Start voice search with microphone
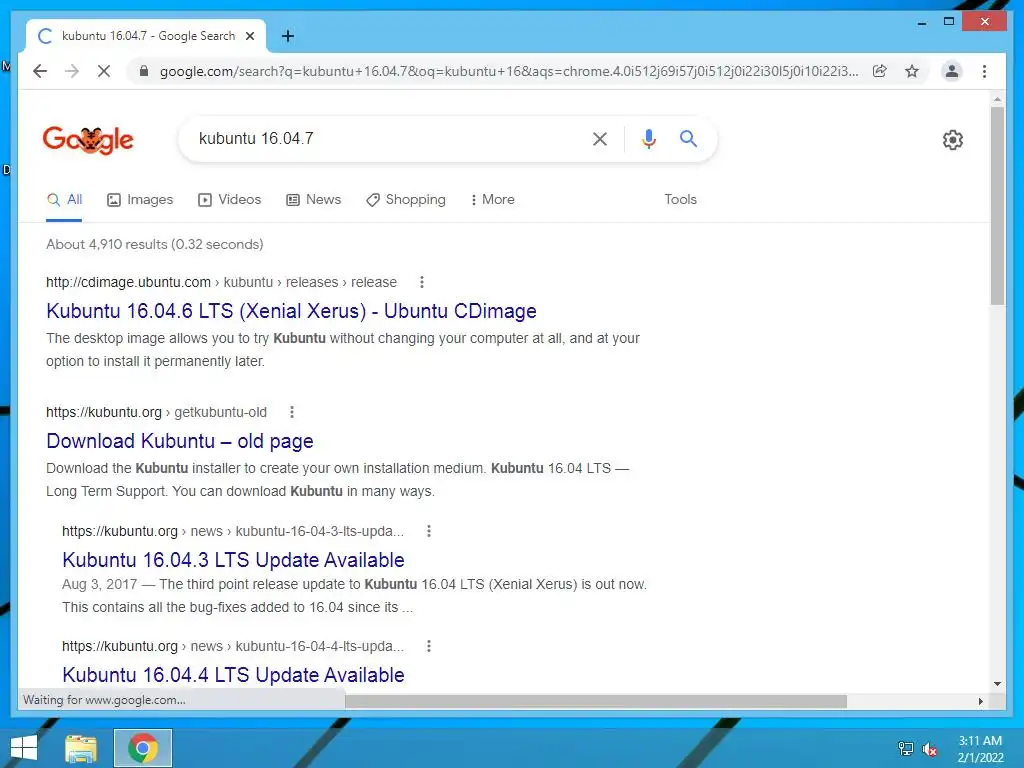Screen dimensions: 1024x768 click(648, 138)
